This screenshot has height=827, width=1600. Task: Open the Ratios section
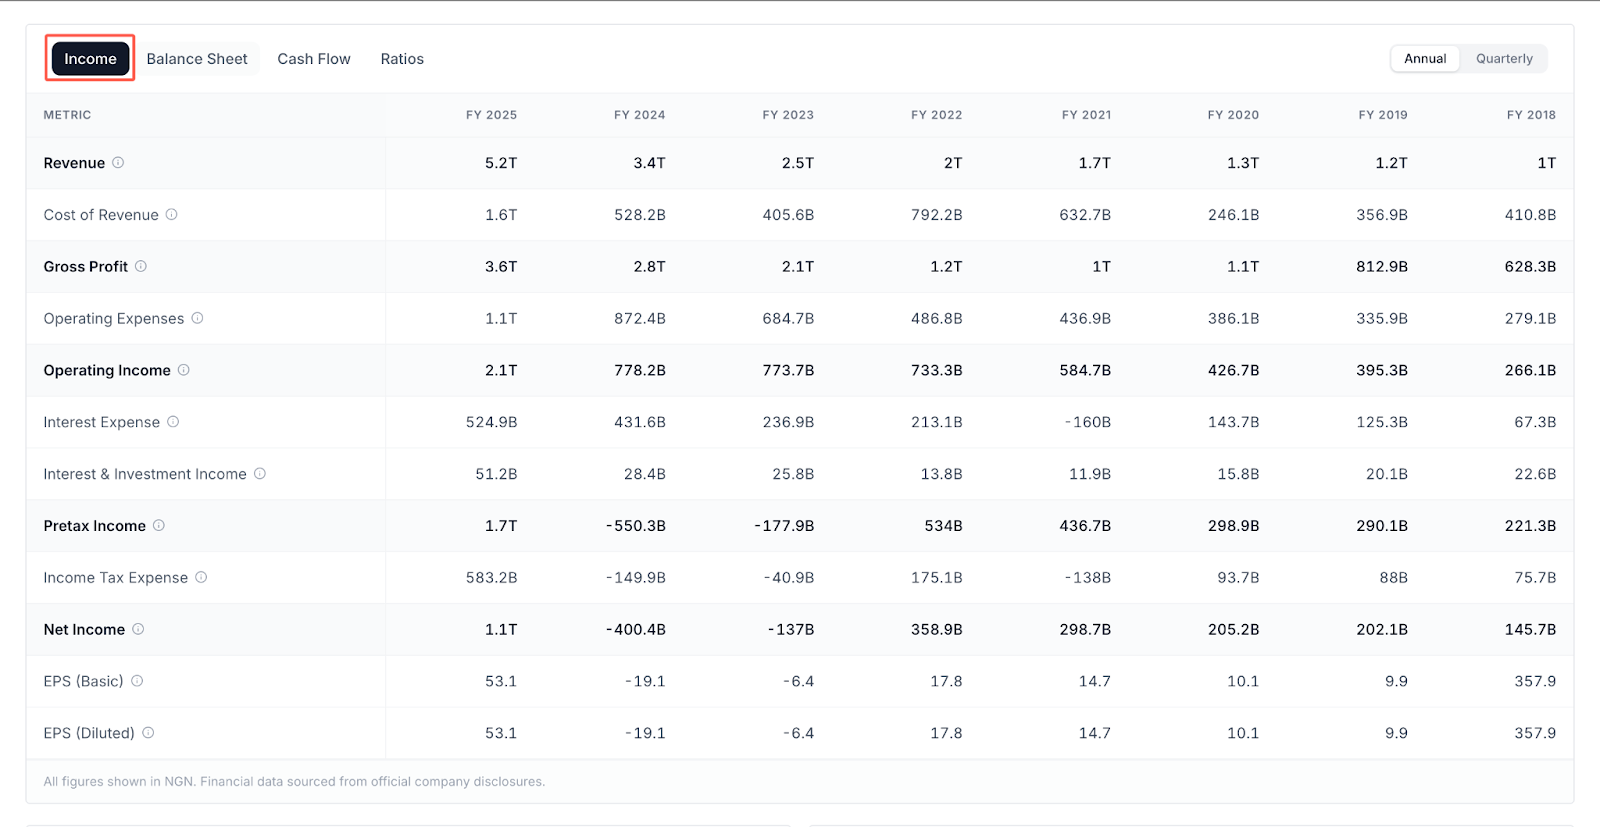401,58
